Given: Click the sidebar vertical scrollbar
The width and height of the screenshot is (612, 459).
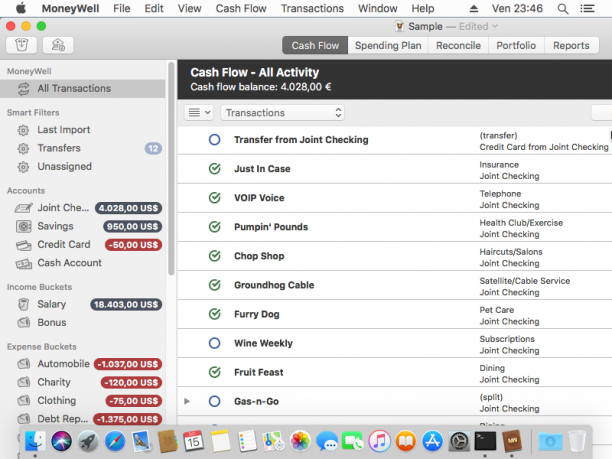Looking at the screenshot, I should click(x=171, y=169).
